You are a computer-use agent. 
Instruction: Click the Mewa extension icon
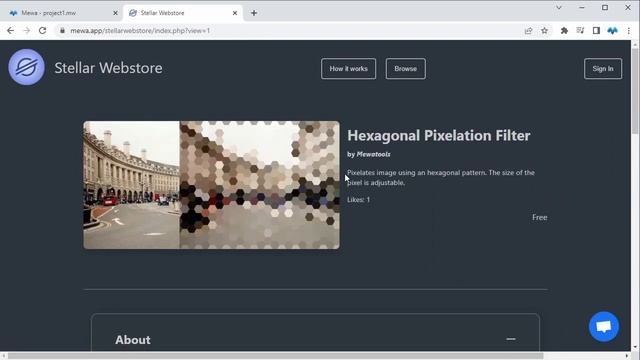(612, 31)
